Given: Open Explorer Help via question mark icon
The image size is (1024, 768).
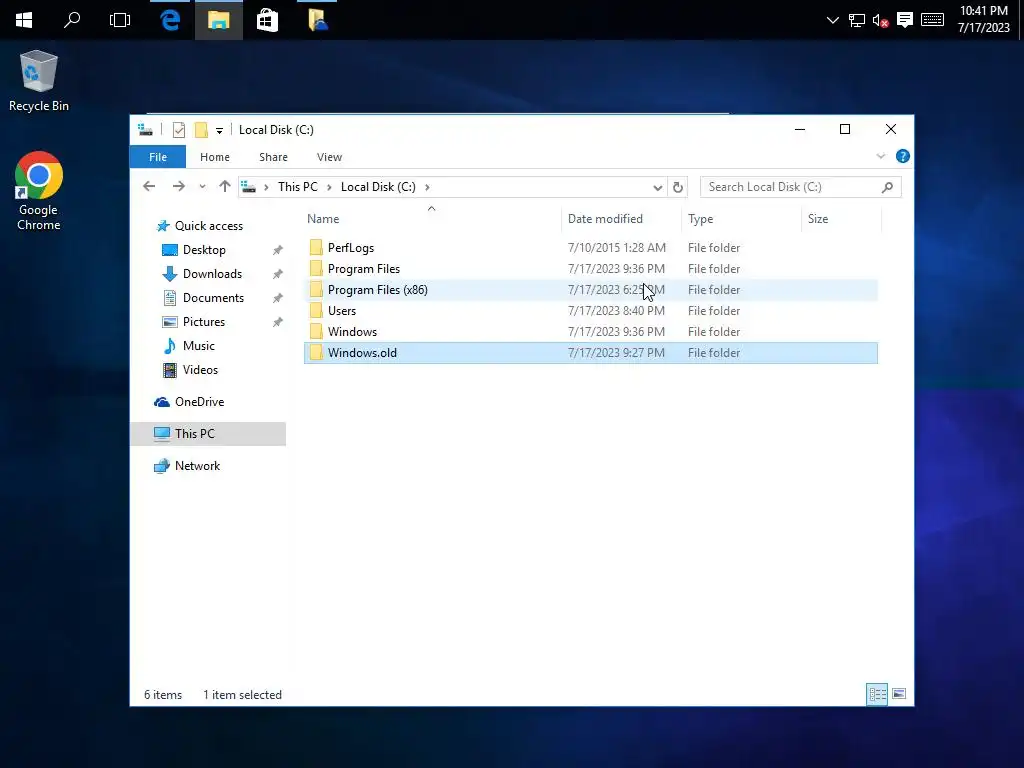Looking at the screenshot, I should [903, 156].
